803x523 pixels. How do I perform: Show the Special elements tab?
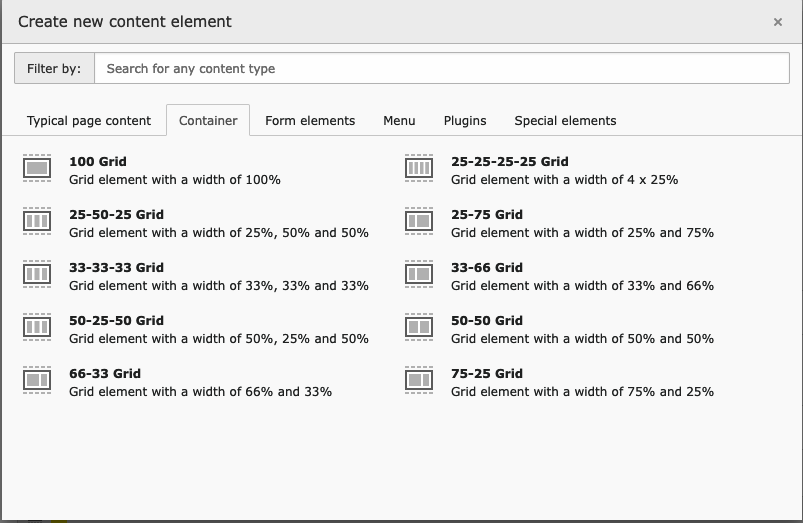pos(565,121)
